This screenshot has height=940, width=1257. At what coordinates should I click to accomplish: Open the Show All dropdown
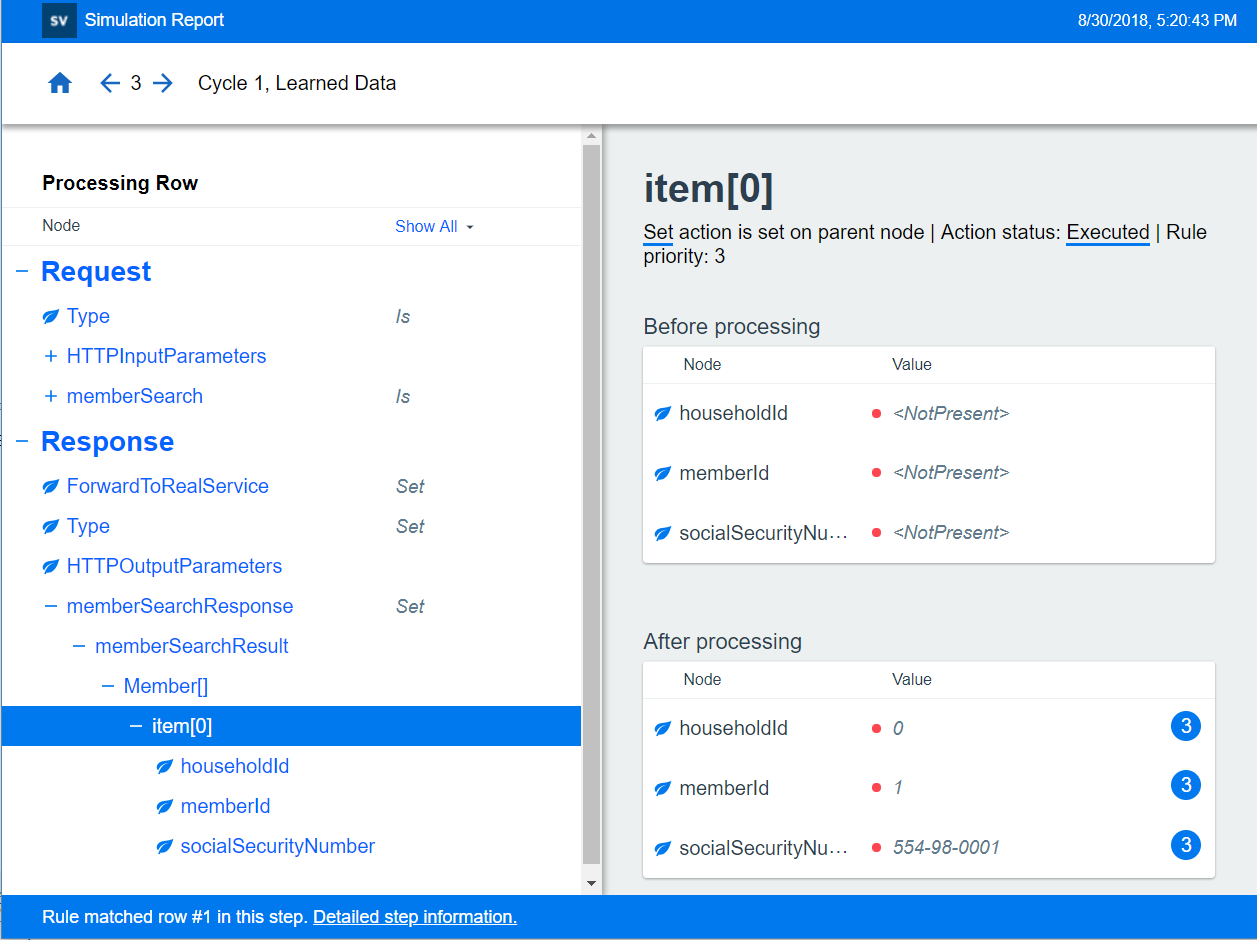coord(434,227)
